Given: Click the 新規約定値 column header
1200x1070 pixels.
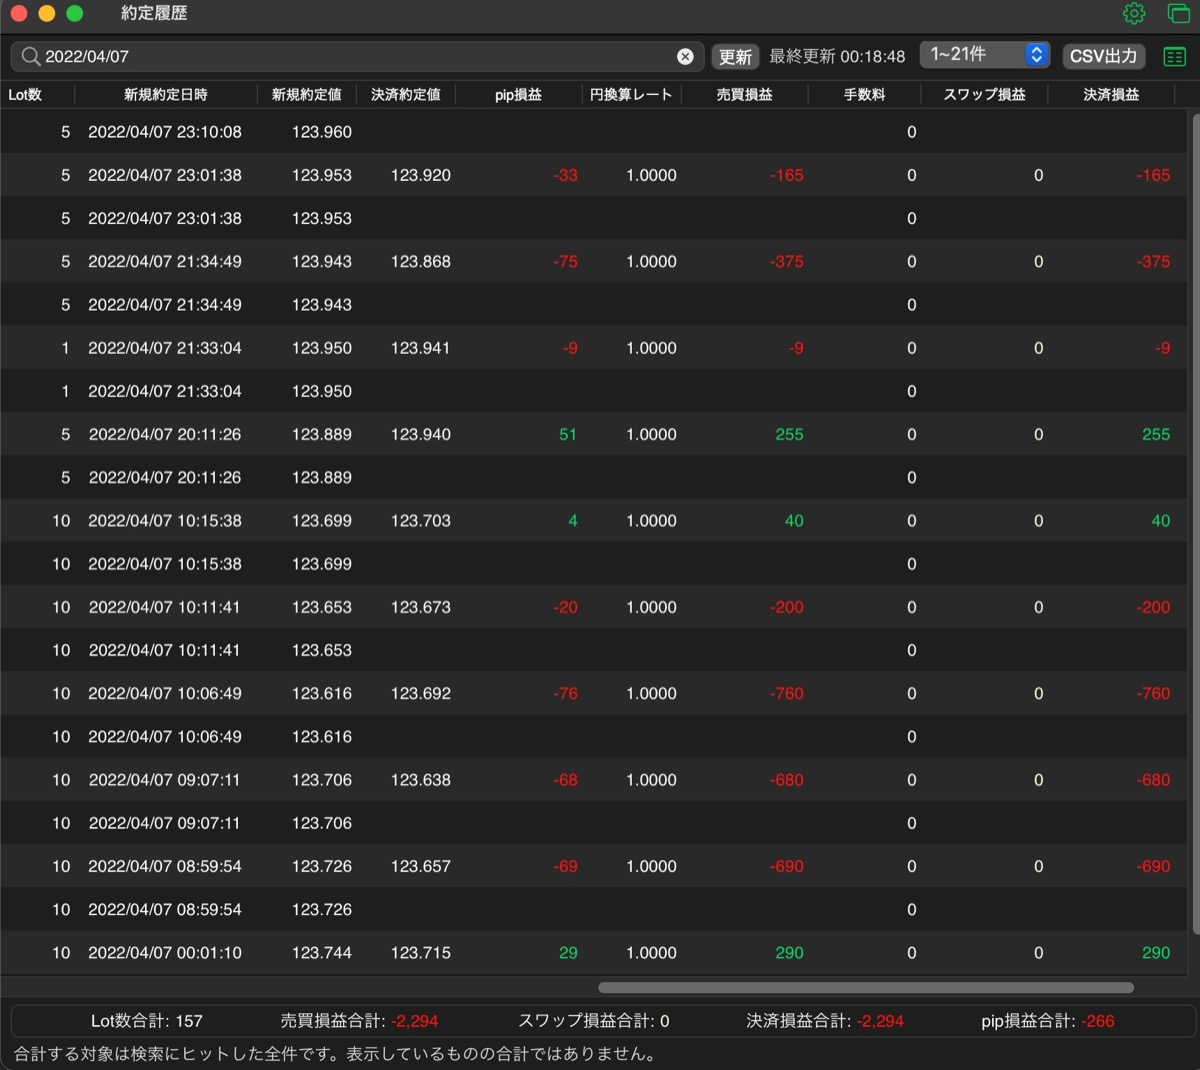Looking at the screenshot, I should [x=307, y=95].
